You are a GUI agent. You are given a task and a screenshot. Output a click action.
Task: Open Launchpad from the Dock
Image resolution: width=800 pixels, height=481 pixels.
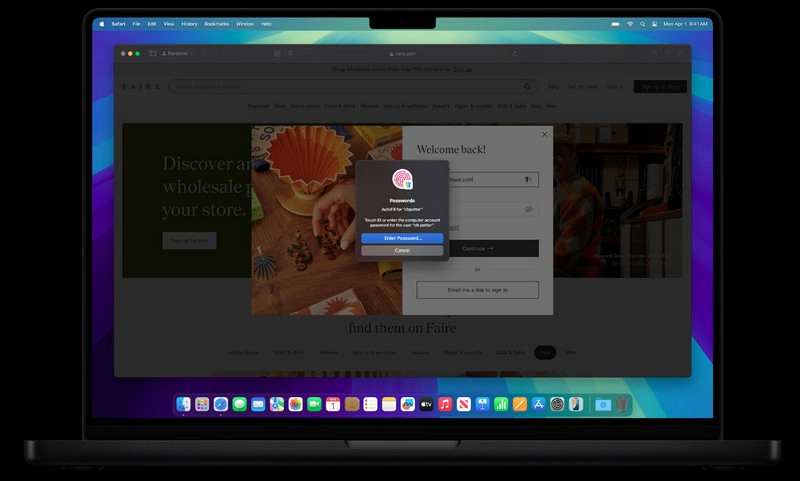(202, 404)
